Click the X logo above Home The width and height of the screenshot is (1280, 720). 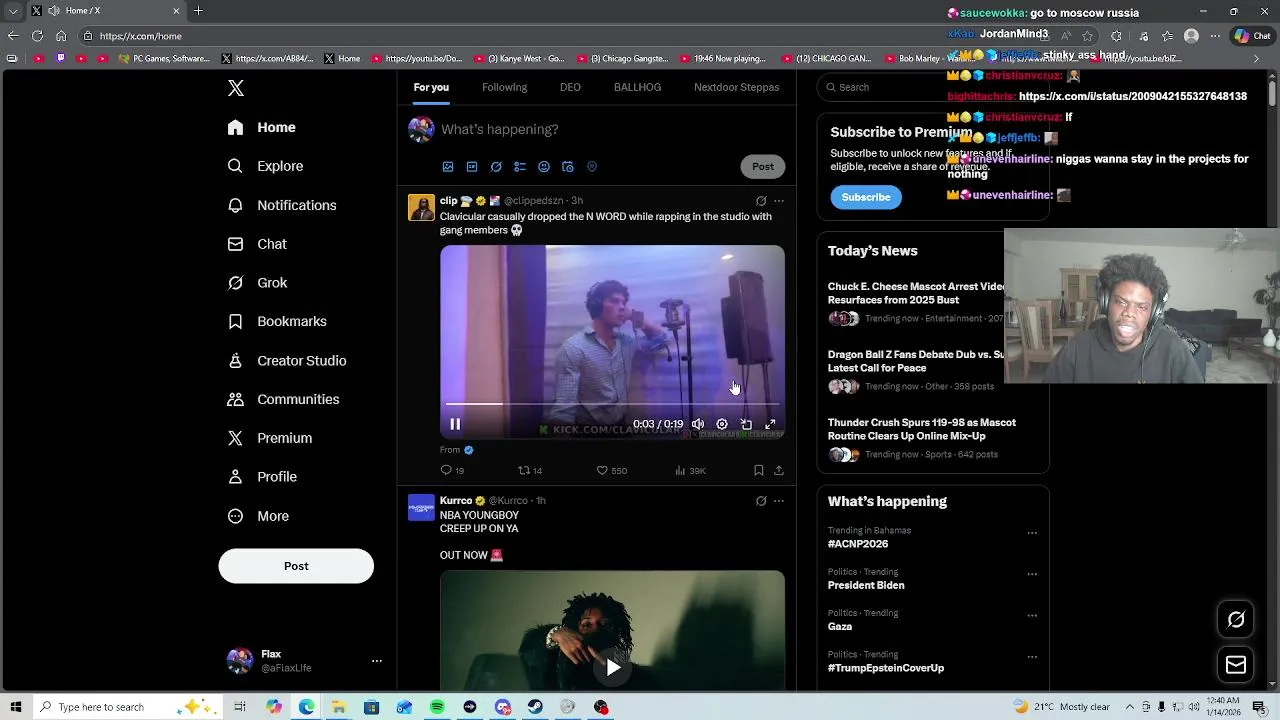coord(236,88)
